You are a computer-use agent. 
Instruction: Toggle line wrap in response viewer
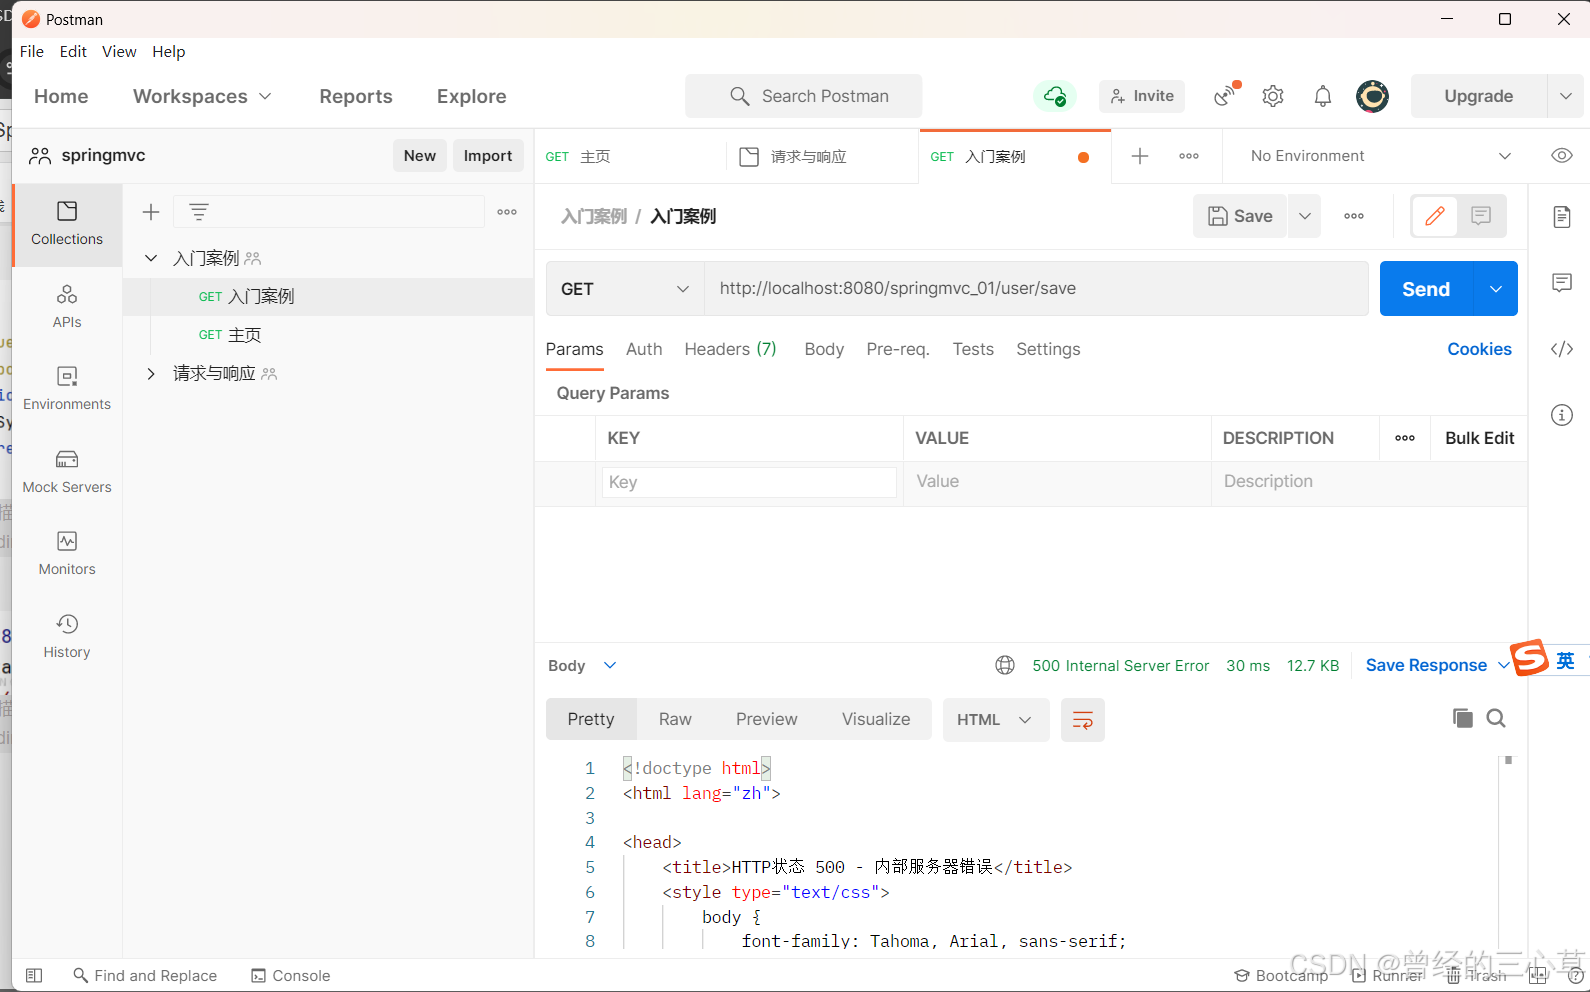click(x=1082, y=720)
